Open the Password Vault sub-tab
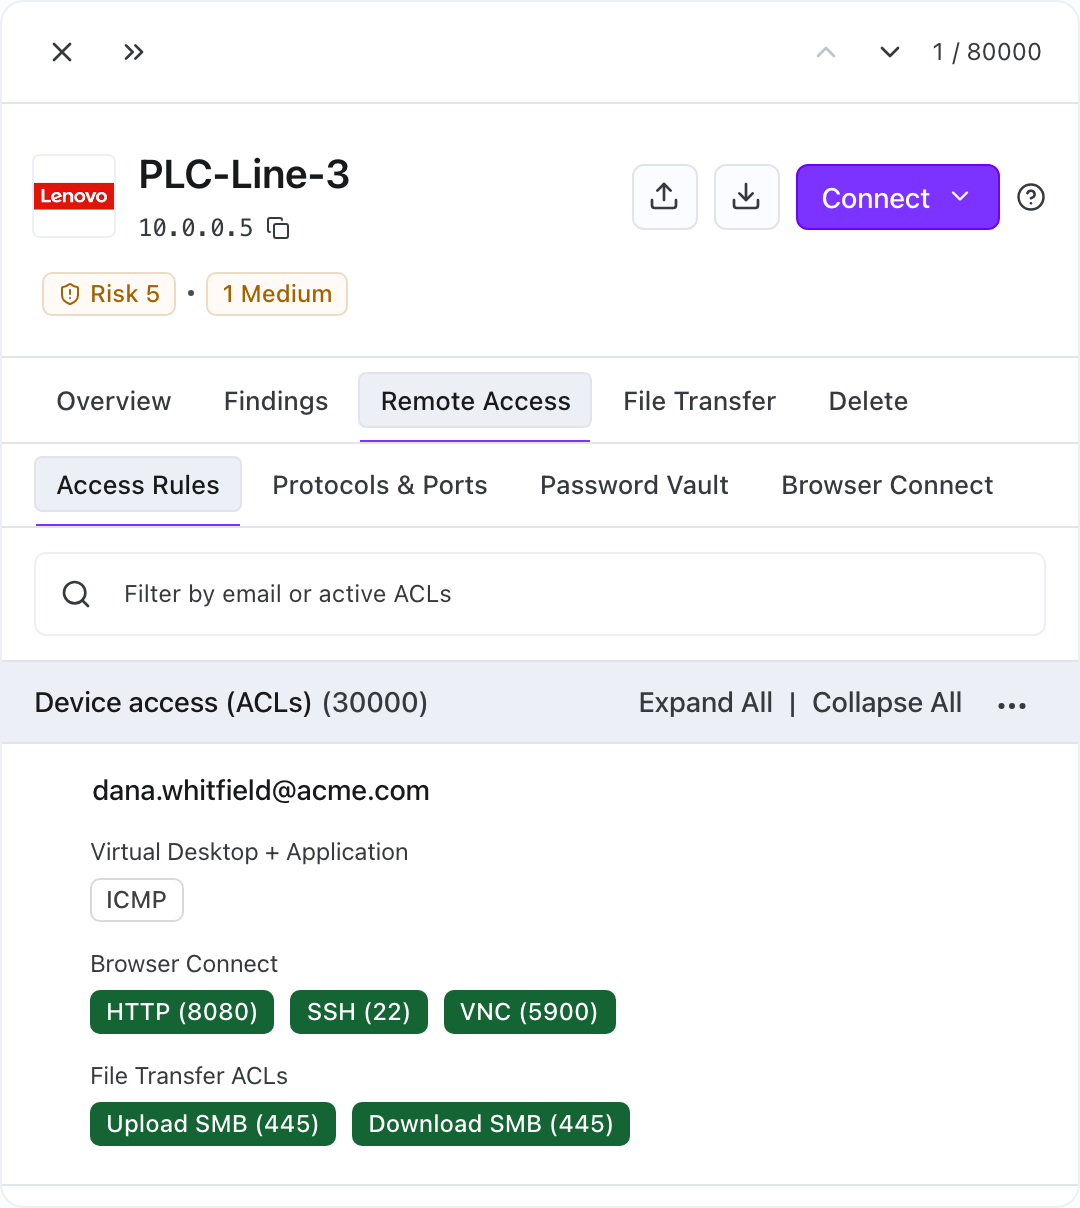 click(634, 485)
